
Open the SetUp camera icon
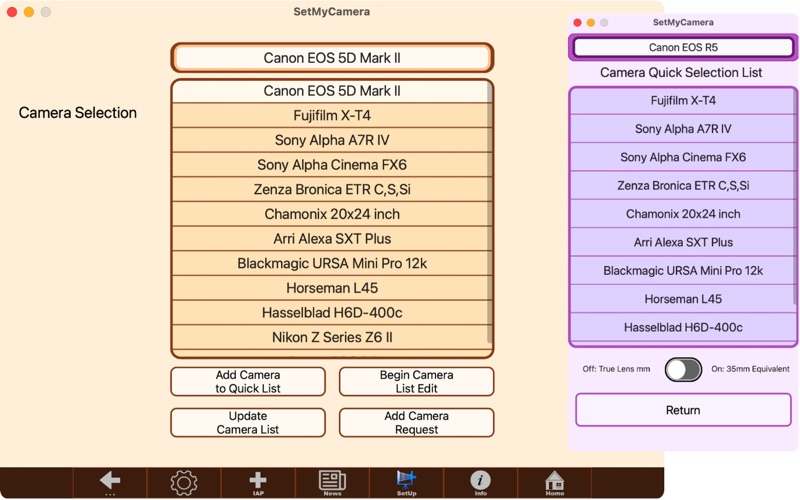(406, 482)
